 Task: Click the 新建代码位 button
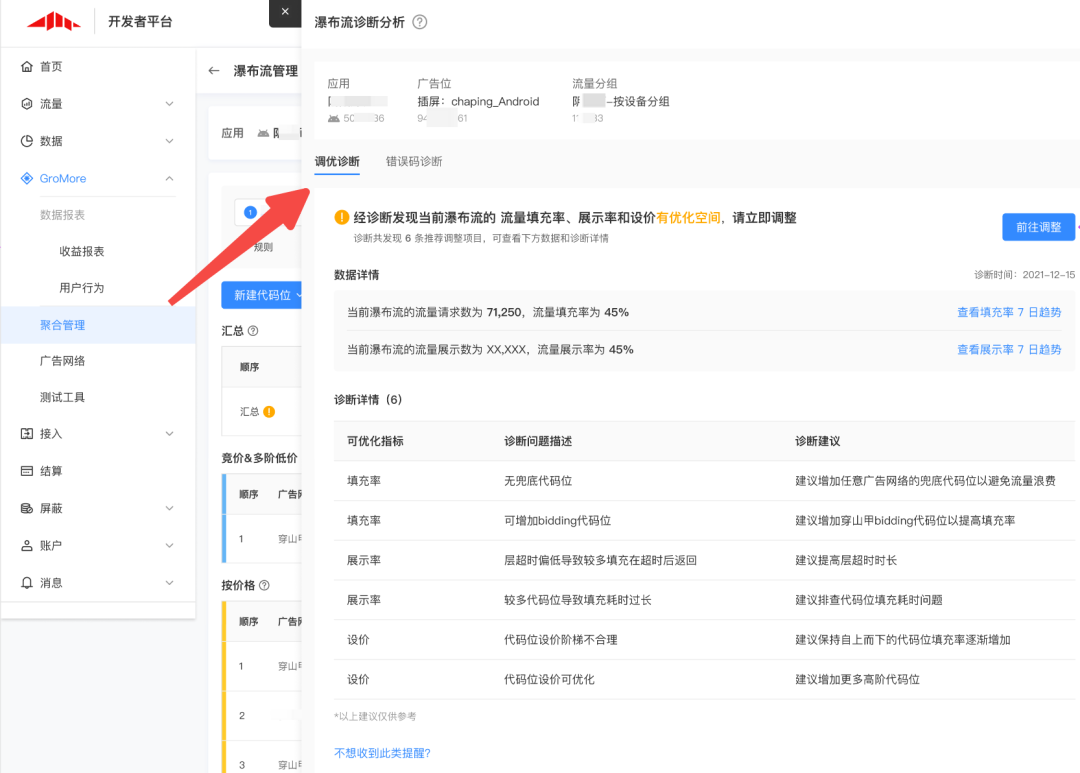point(262,296)
